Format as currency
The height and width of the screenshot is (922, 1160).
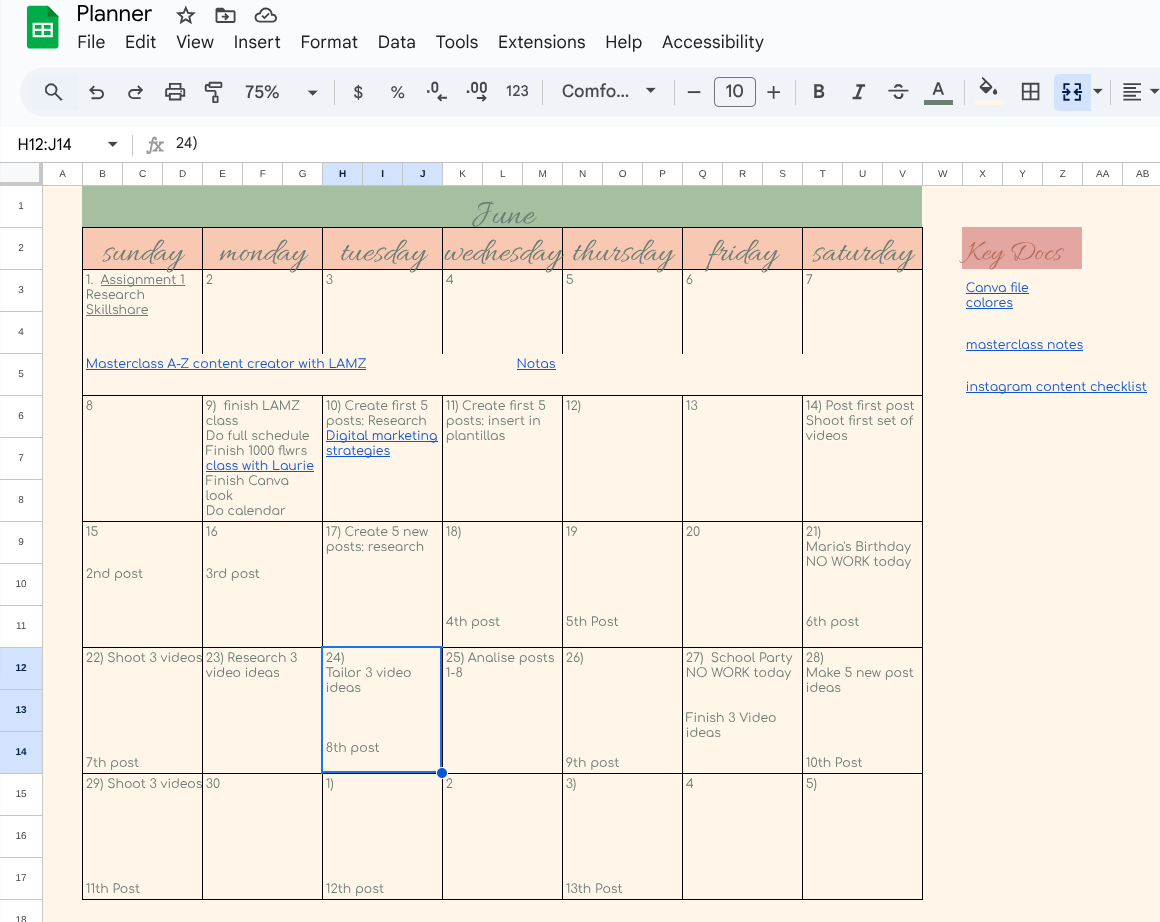[x=358, y=92]
